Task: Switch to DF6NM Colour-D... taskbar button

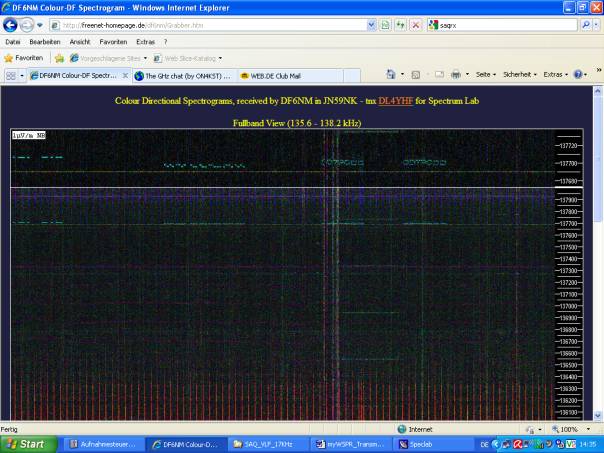Action: tap(186, 445)
